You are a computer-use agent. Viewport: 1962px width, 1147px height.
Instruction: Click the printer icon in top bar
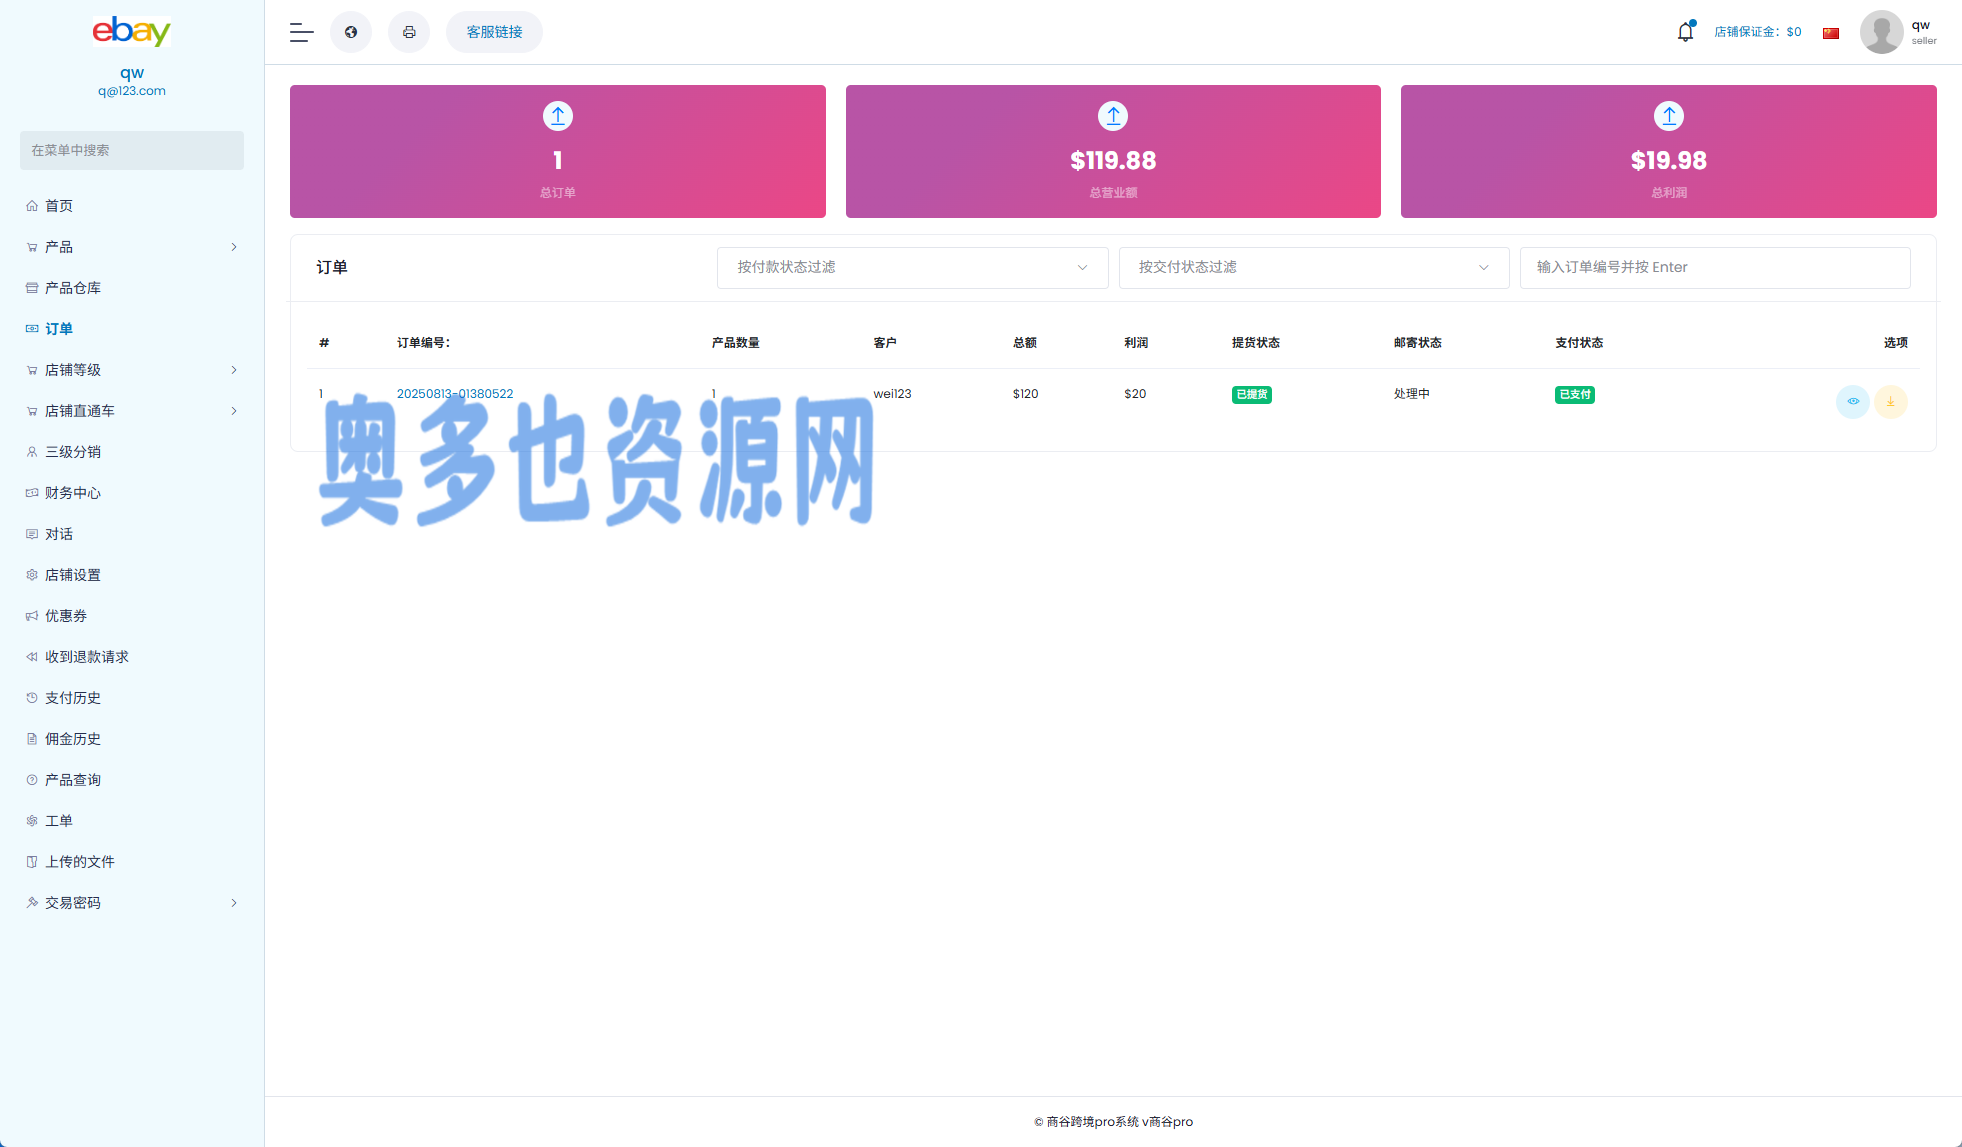pos(409,32)
